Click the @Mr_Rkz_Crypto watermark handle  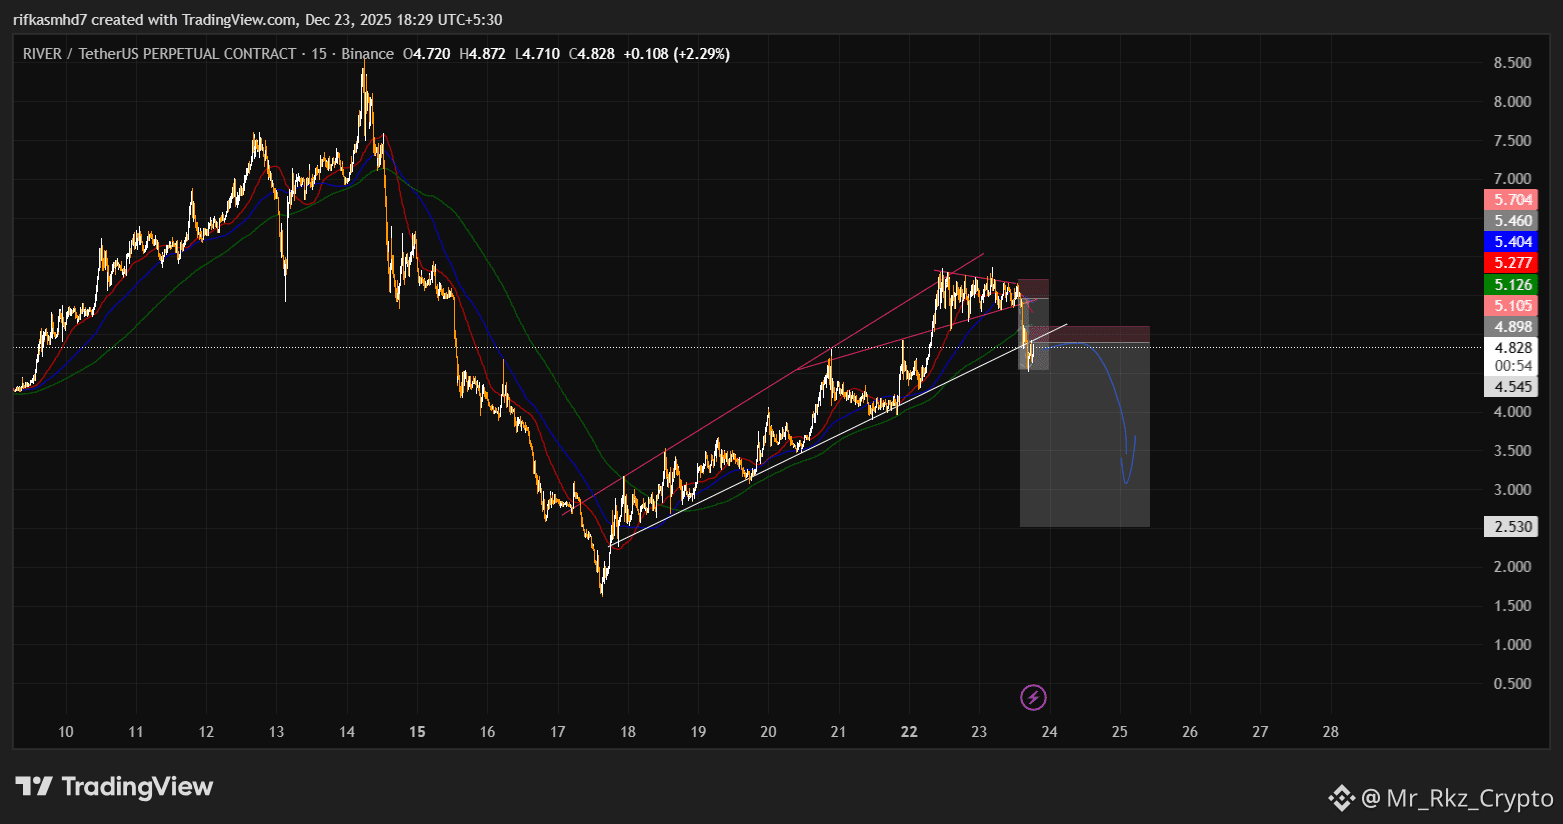(1457, 798)
